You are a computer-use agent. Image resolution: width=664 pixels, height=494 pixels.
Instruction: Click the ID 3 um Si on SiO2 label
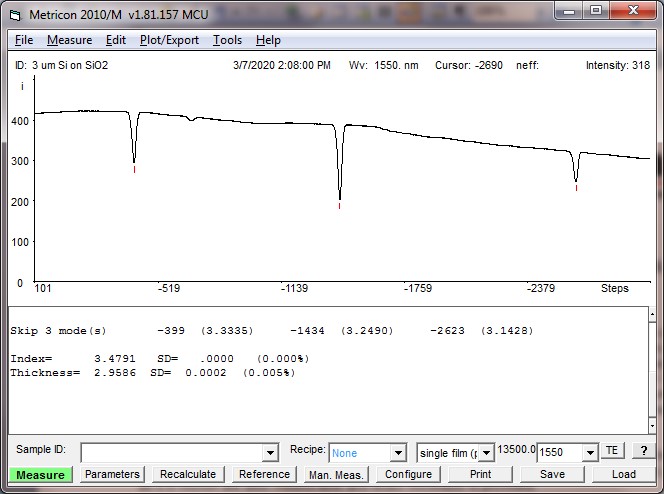tap(61, 65)
